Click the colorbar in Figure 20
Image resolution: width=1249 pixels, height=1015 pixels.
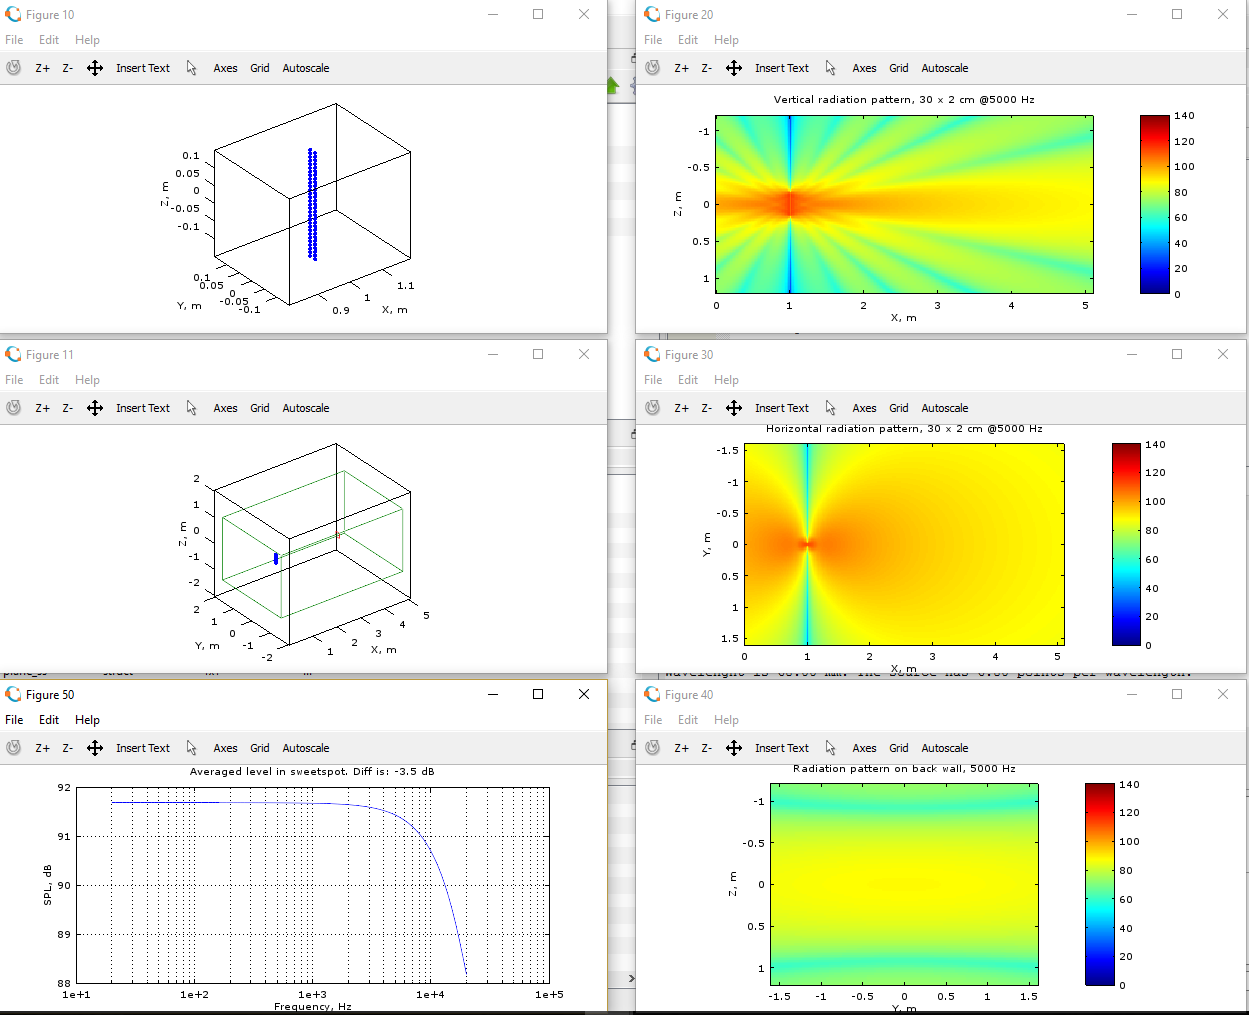(1154, 204)
